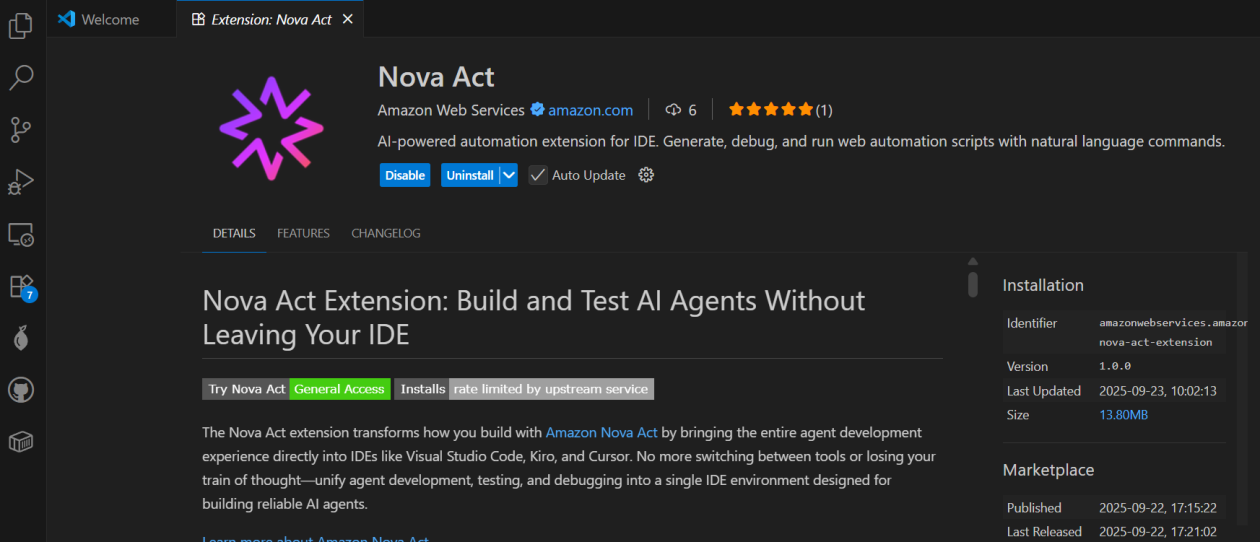Image resolution: width=1260 pixels, height=542 pixels.
Task: Open the Explorer view in activity bar
Action: [x=21, y=25]
